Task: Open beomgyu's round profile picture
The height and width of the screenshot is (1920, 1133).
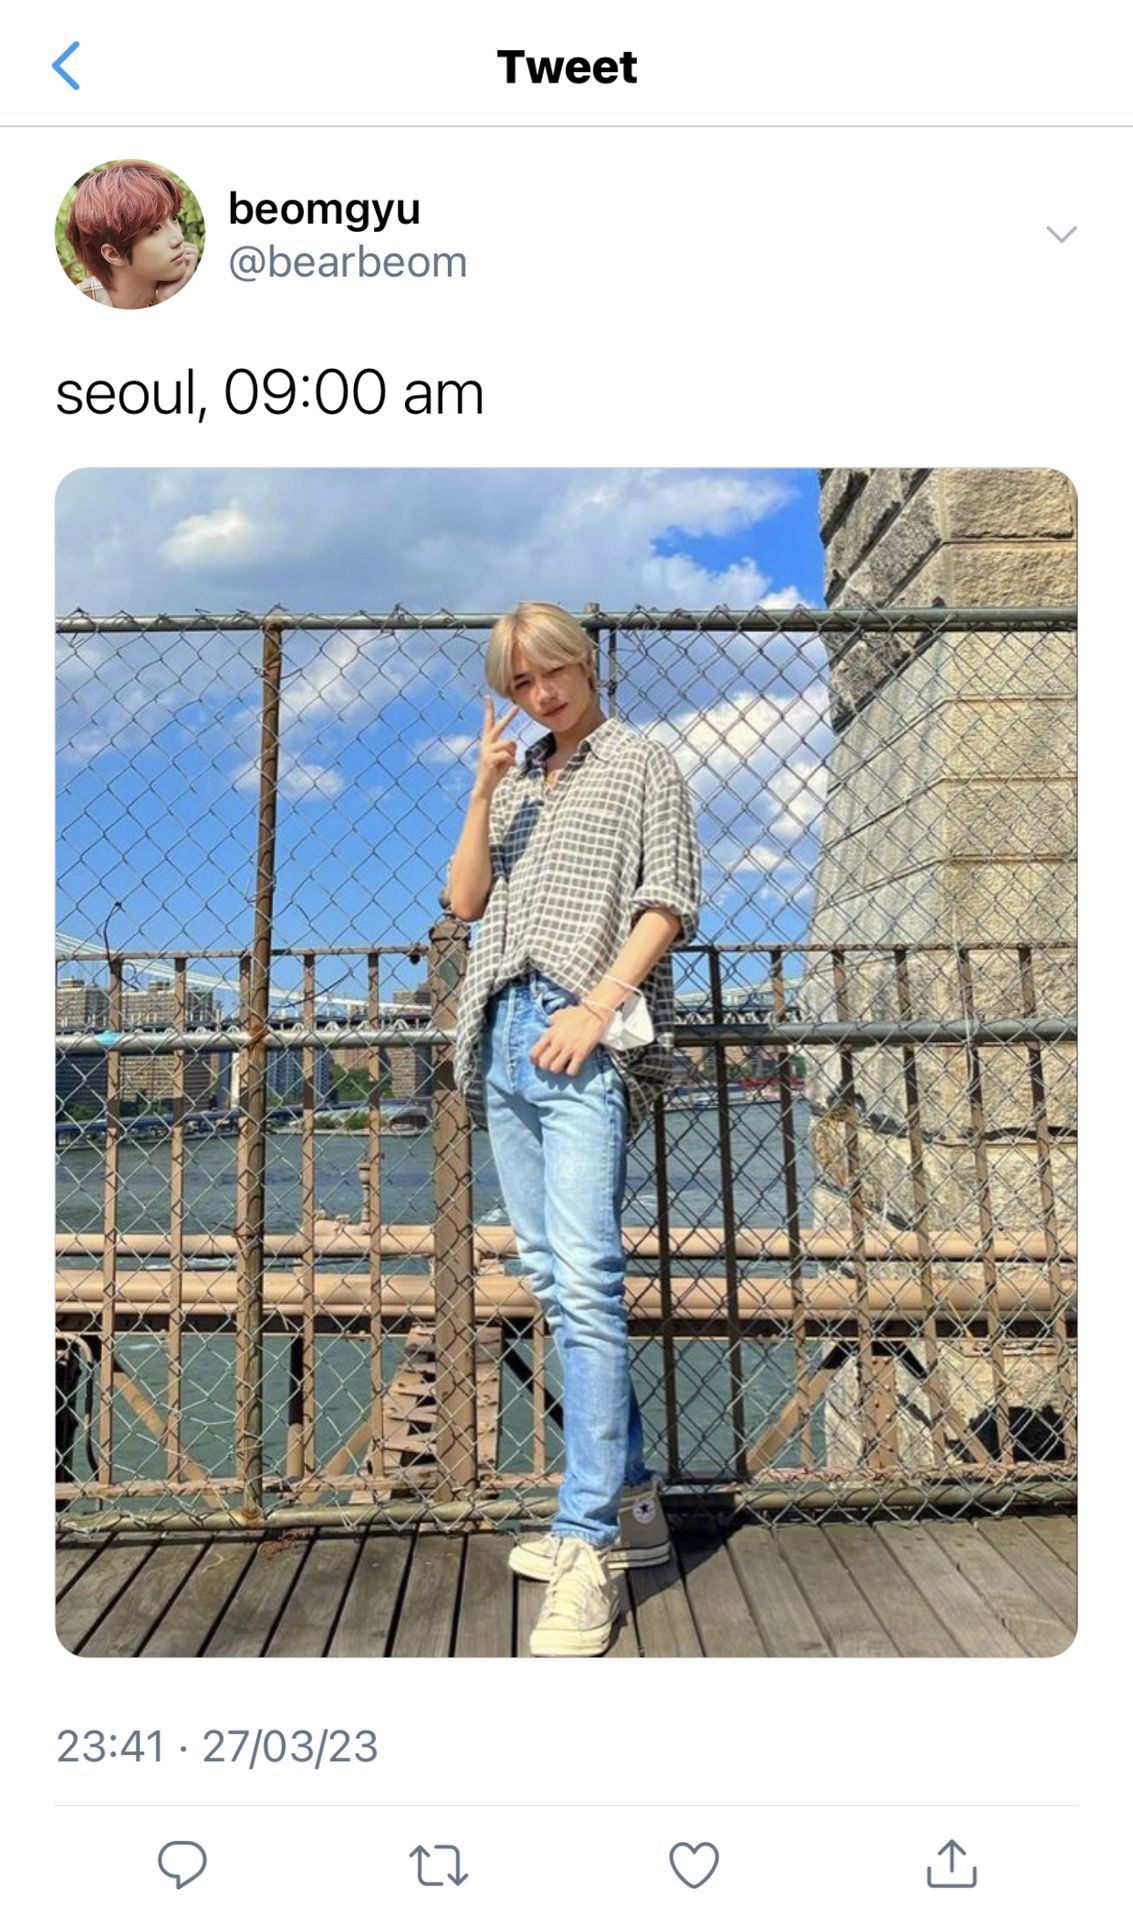Action: [x=130, y=234]
